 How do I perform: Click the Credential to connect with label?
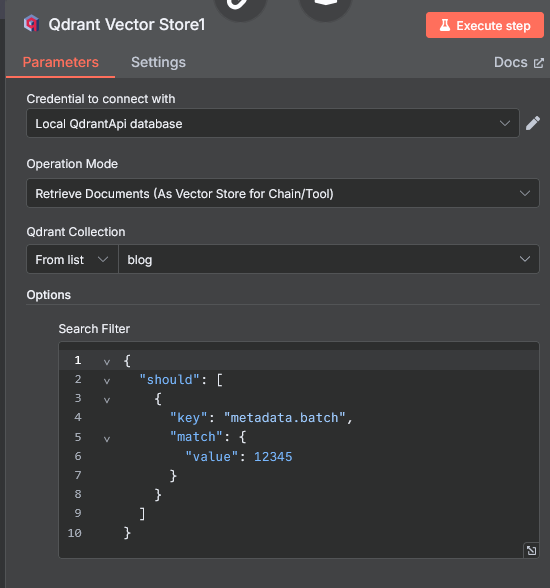click(x=100, y=99)
